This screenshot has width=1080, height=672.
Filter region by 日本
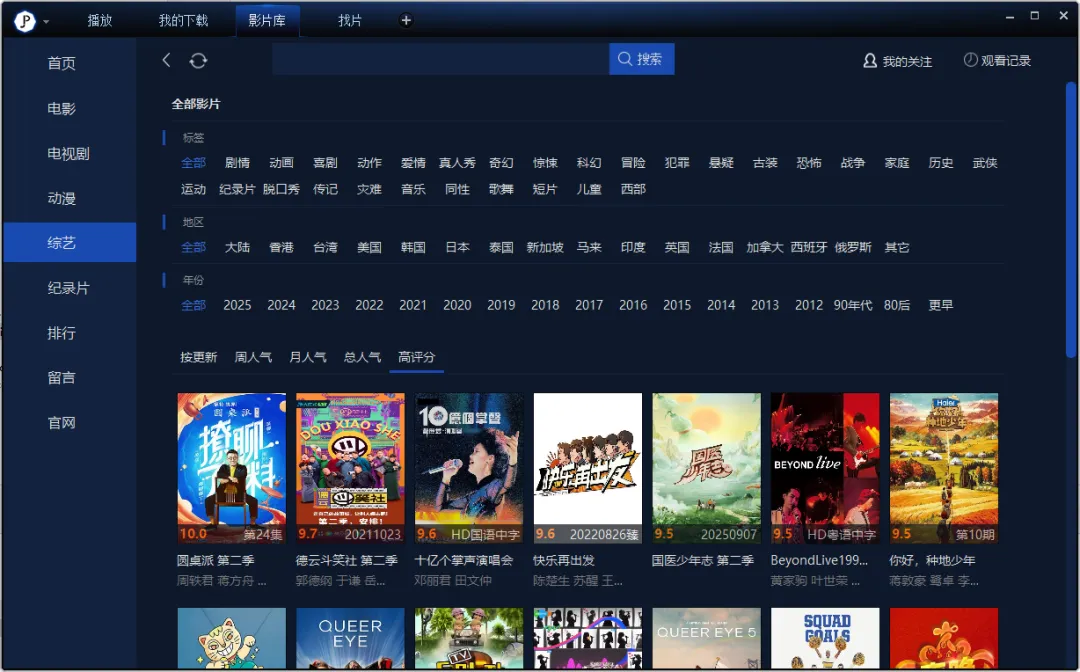point(457,247)
